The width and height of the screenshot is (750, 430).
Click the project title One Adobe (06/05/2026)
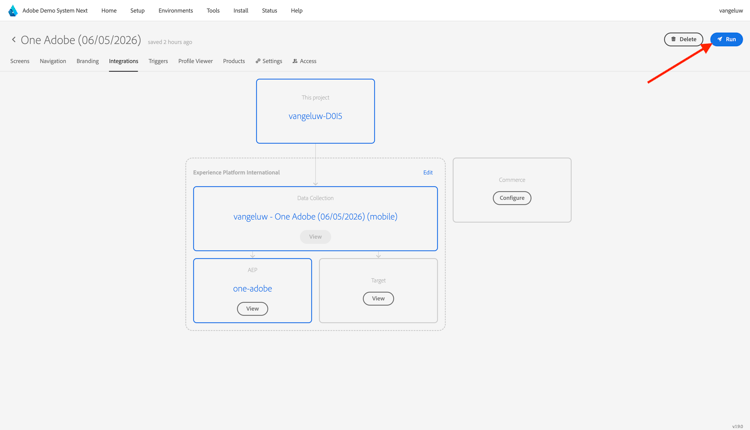[81, 40]
